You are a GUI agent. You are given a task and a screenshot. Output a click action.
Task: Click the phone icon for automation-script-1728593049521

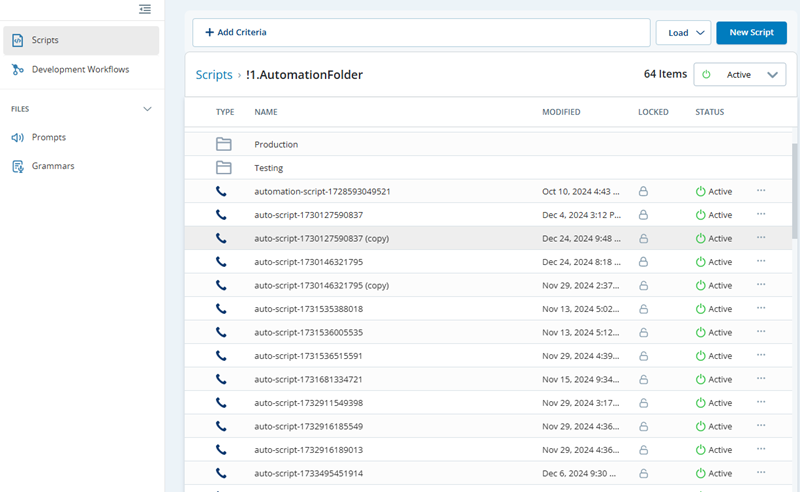click(x=222, y=191)
